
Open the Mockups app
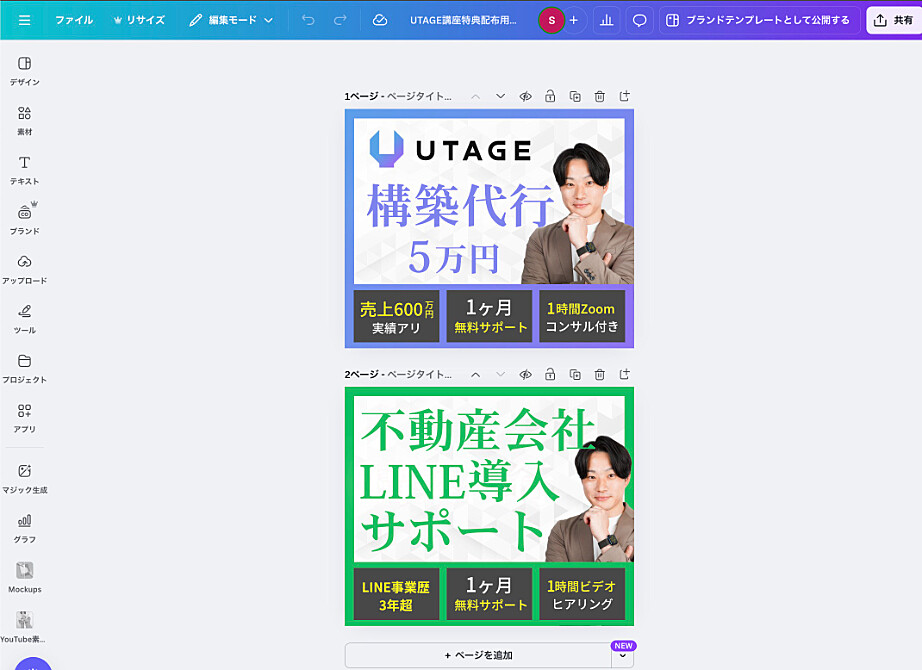[25, 578]
